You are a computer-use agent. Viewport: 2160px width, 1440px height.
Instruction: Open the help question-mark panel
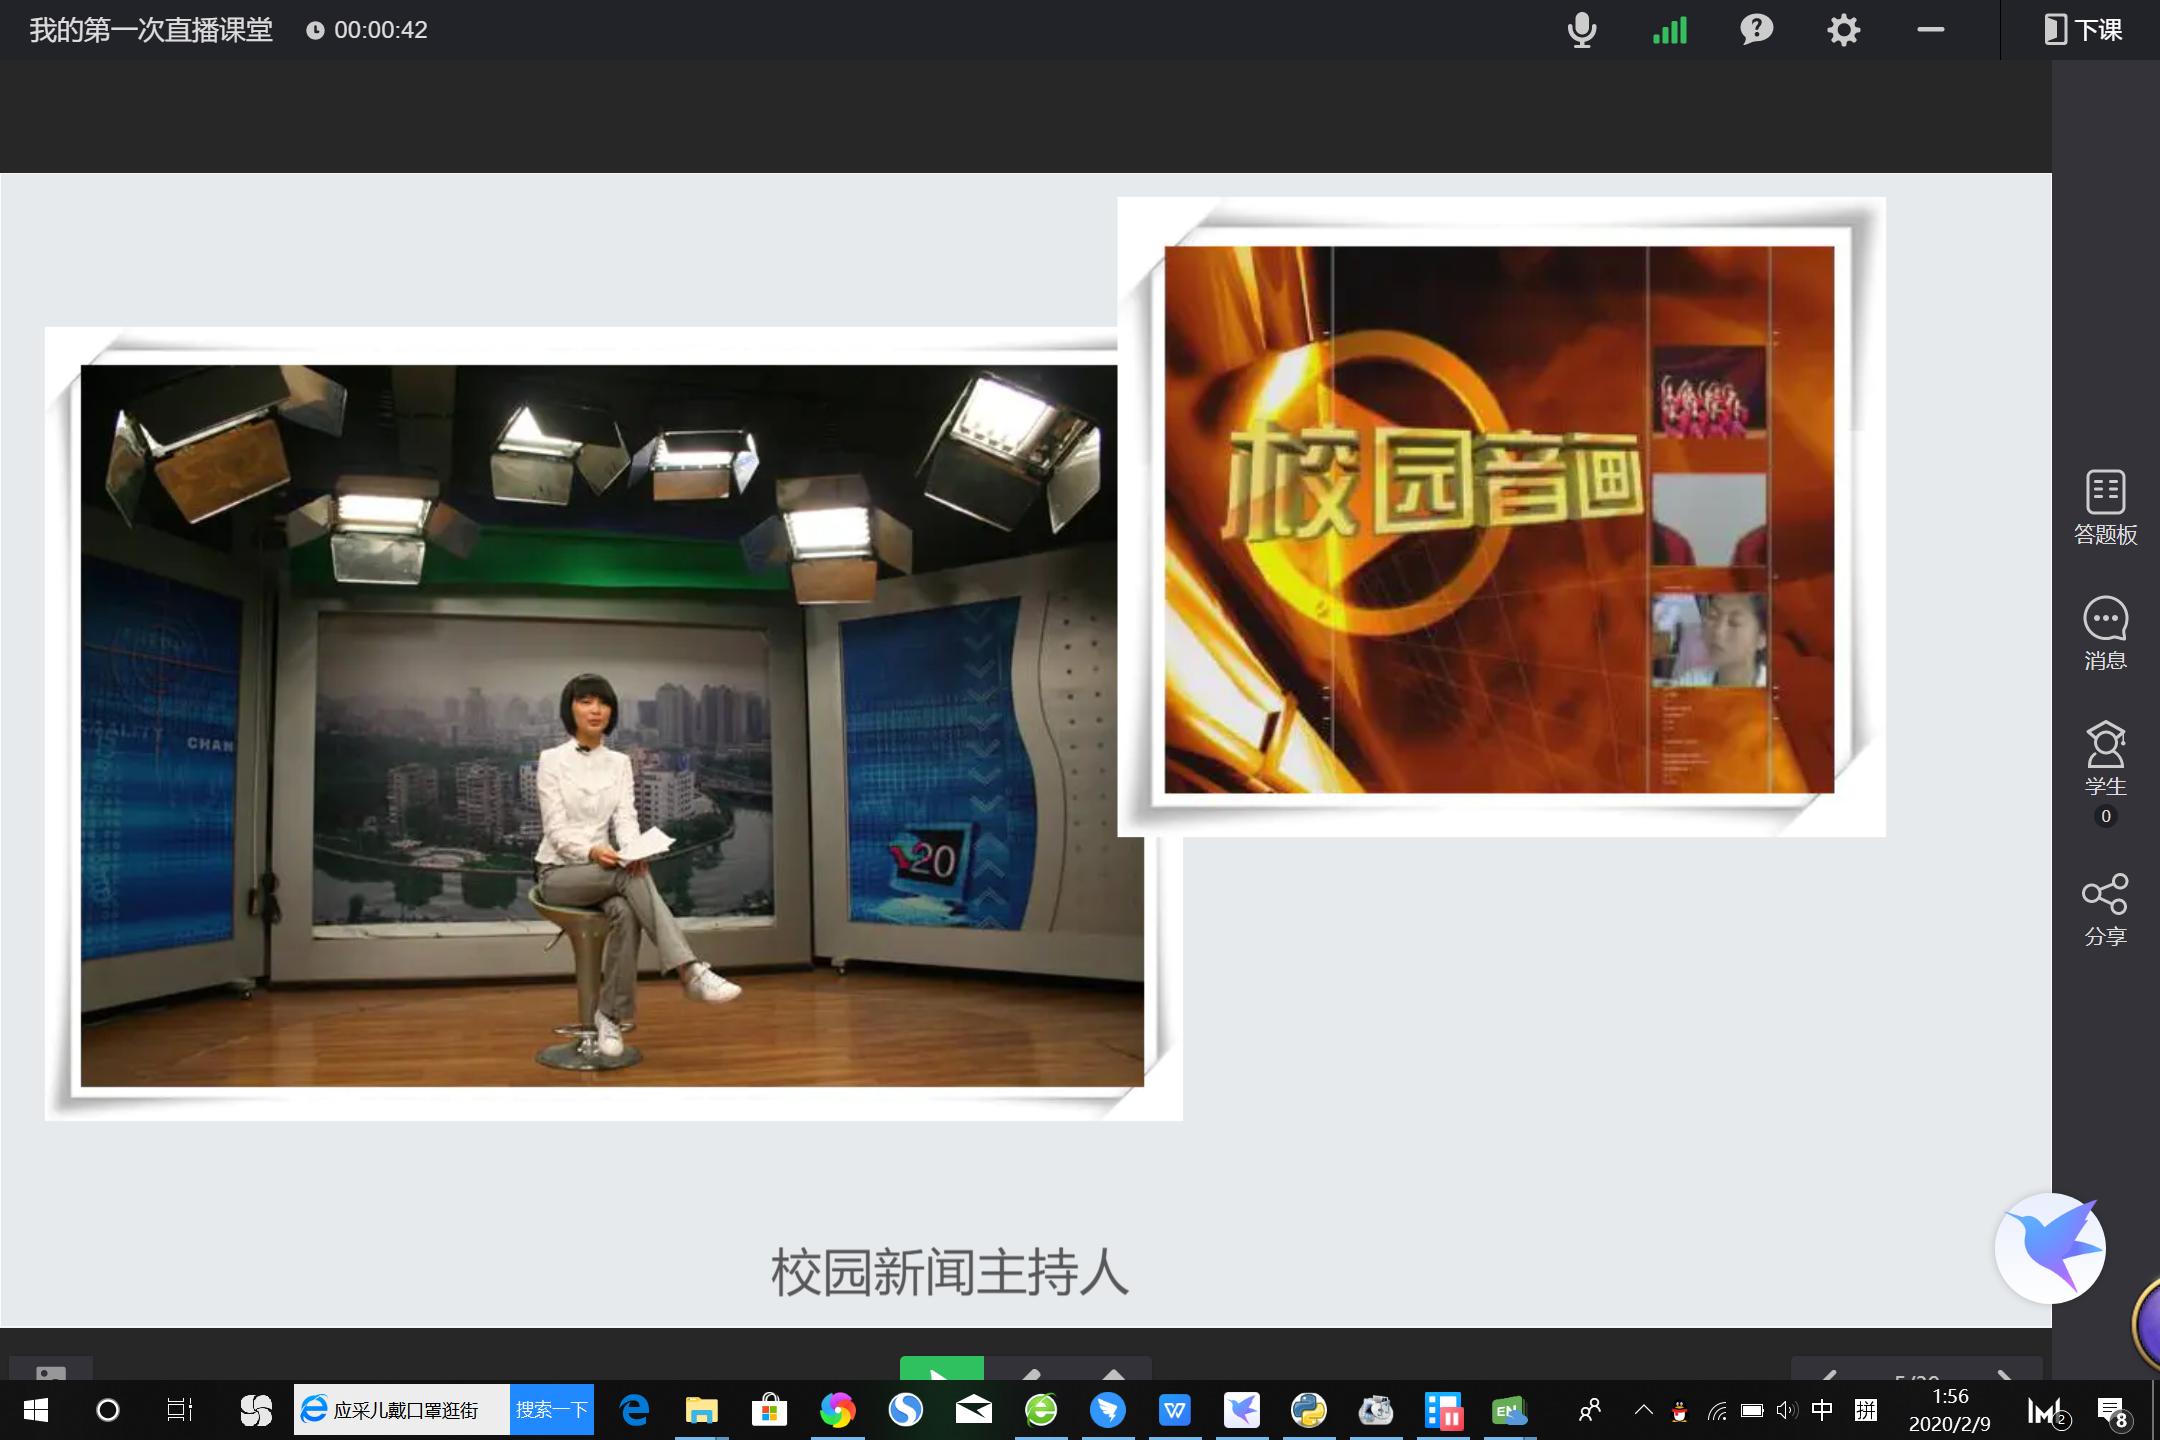(1755, 30)
